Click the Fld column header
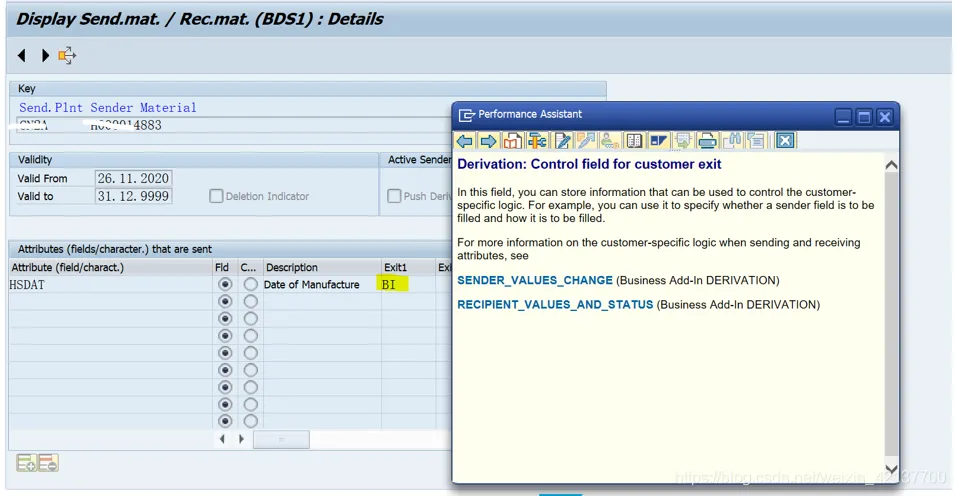 [x=224, y=267]
